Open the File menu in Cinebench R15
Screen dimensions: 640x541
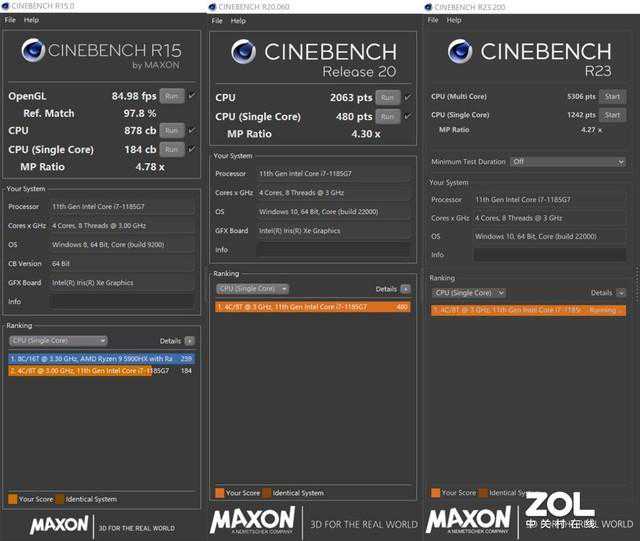(10, 20)
